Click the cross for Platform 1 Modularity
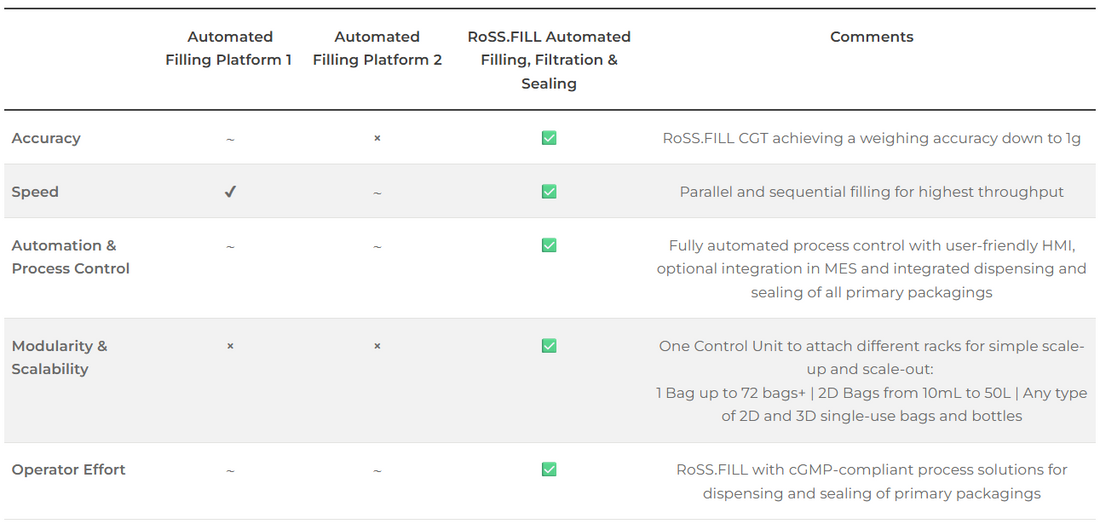Image resolution: width=1100 pixels, height=524 pixels. click(x=230, y=346)
